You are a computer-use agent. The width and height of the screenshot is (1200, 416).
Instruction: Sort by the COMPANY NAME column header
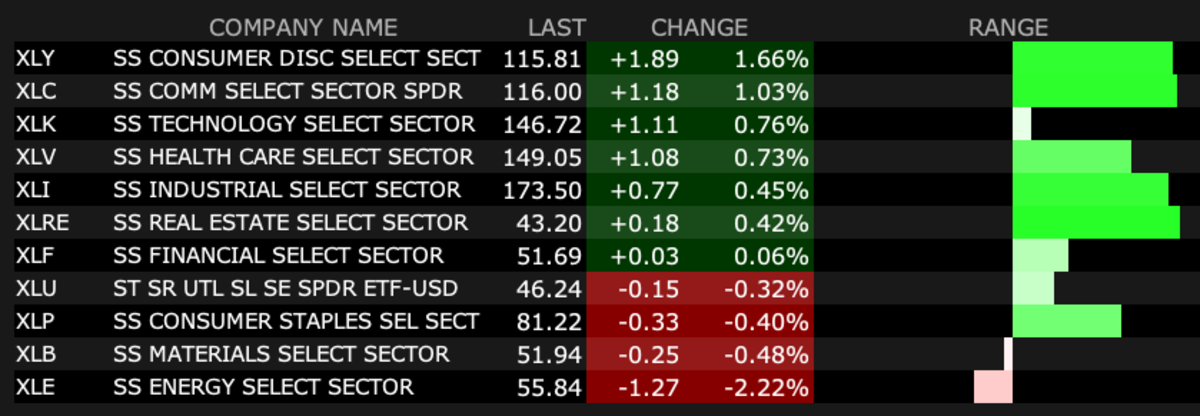point(303,27)
